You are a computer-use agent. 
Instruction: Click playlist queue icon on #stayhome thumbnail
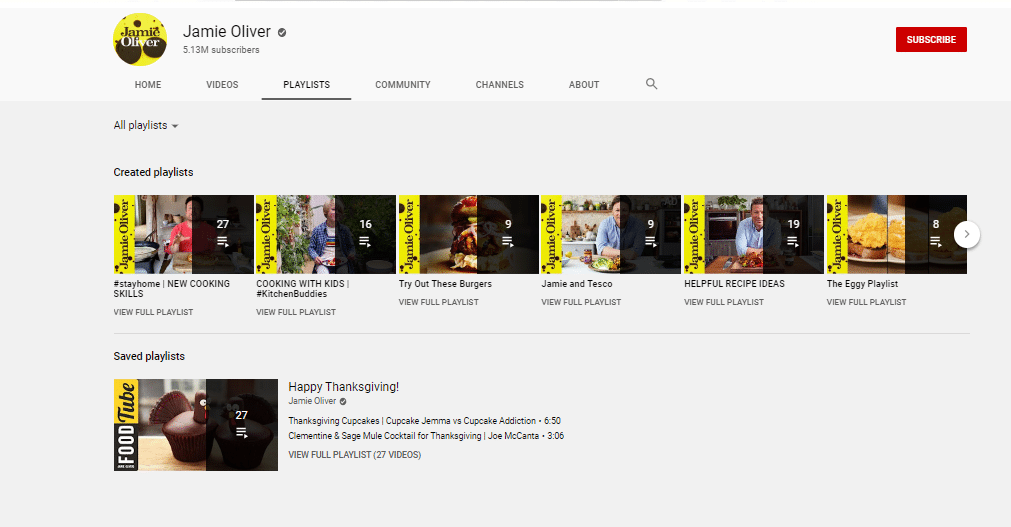(222, 242)
